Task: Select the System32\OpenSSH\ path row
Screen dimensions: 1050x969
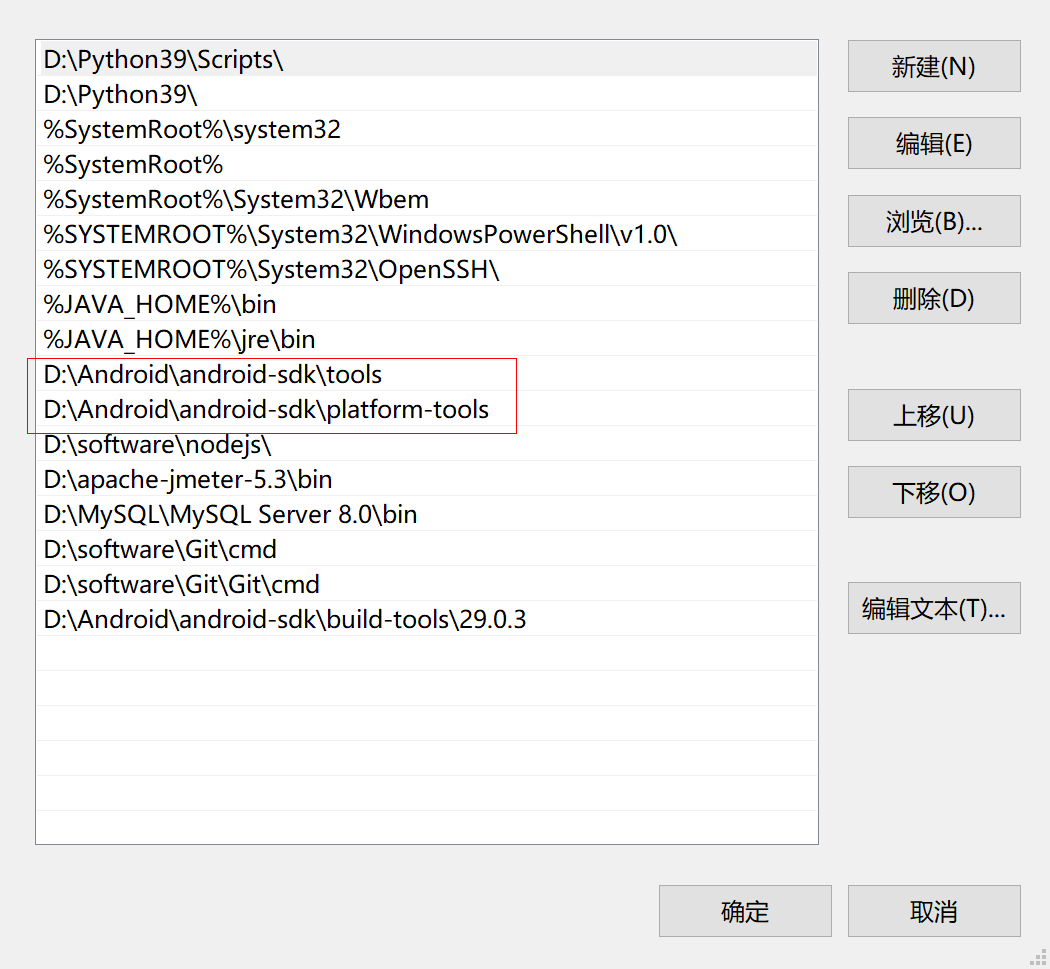Action: tap(427, 269)
